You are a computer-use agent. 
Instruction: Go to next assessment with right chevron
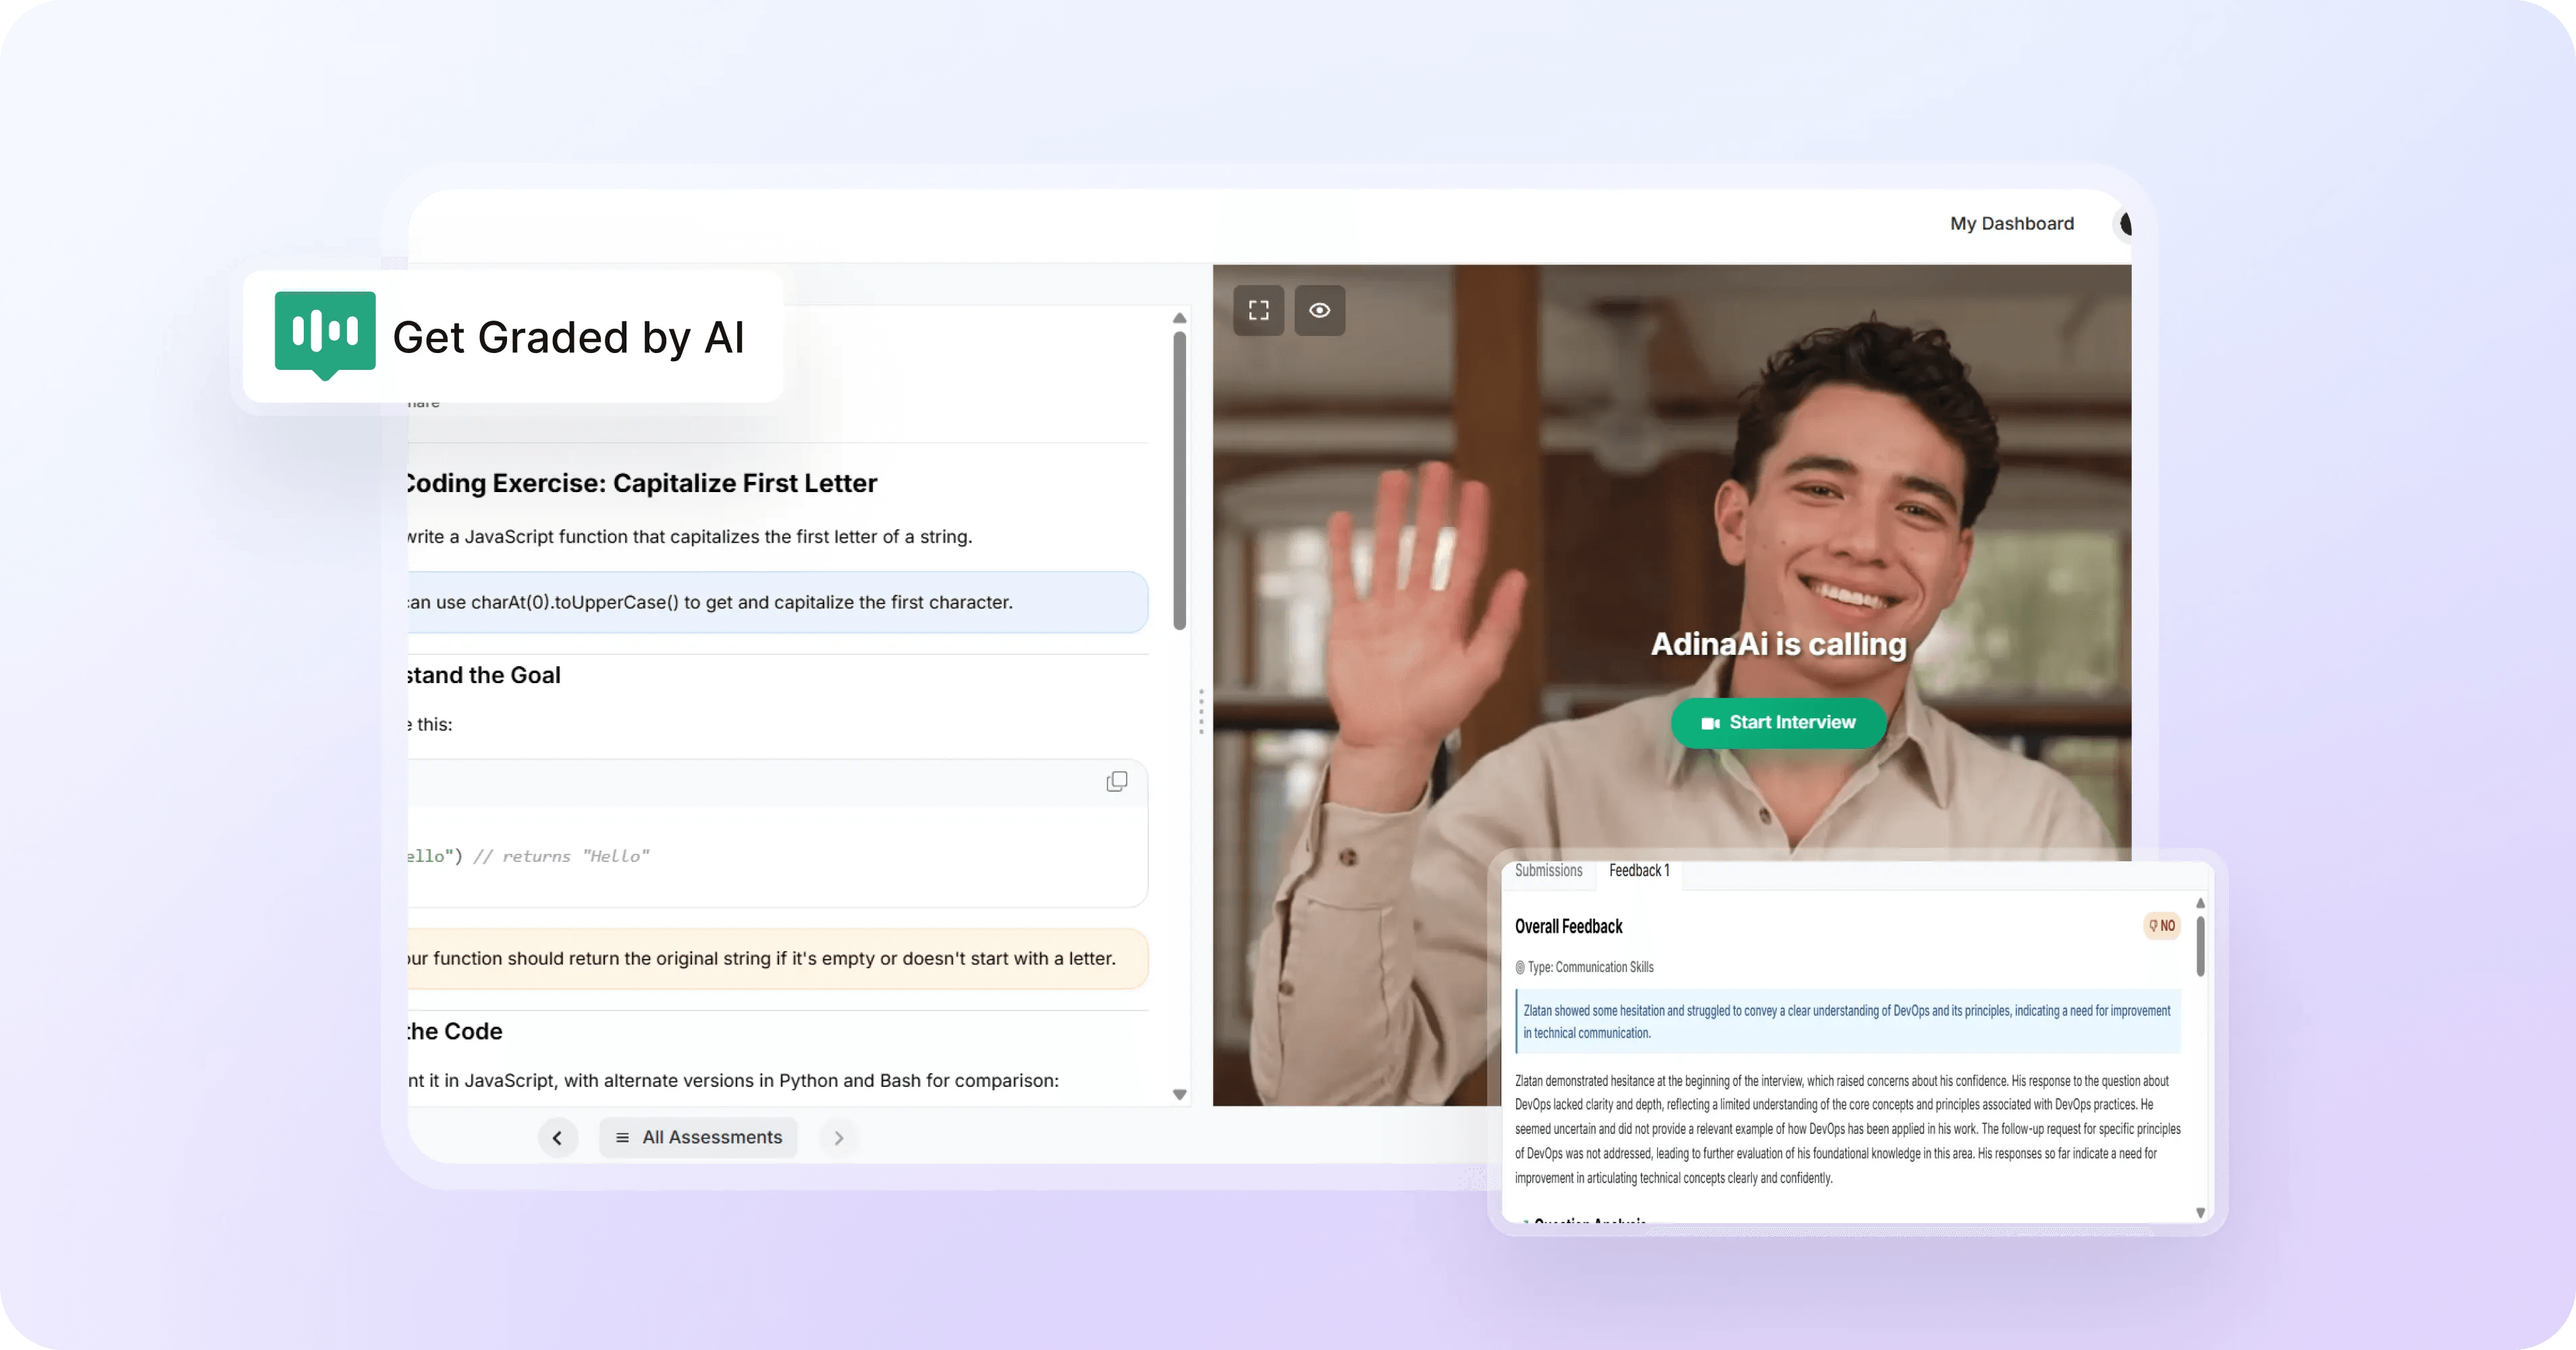click(x=839, y=1138)
